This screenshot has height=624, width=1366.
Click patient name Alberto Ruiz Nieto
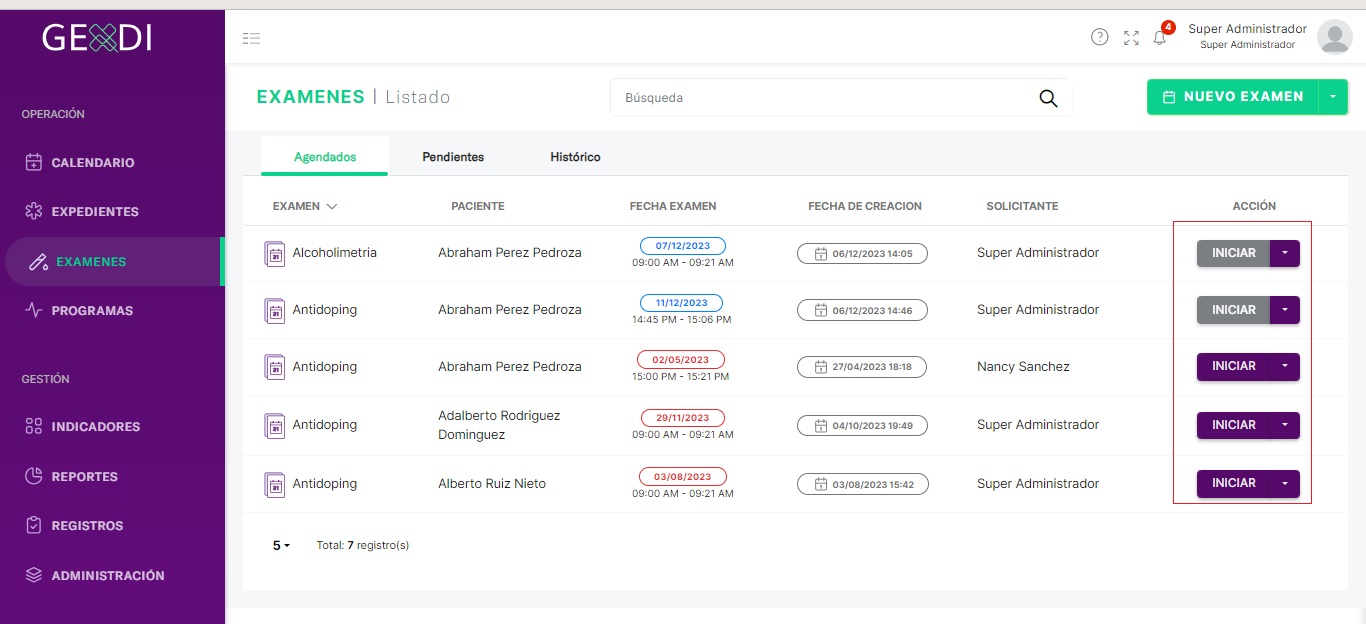[x=492, y=483]
